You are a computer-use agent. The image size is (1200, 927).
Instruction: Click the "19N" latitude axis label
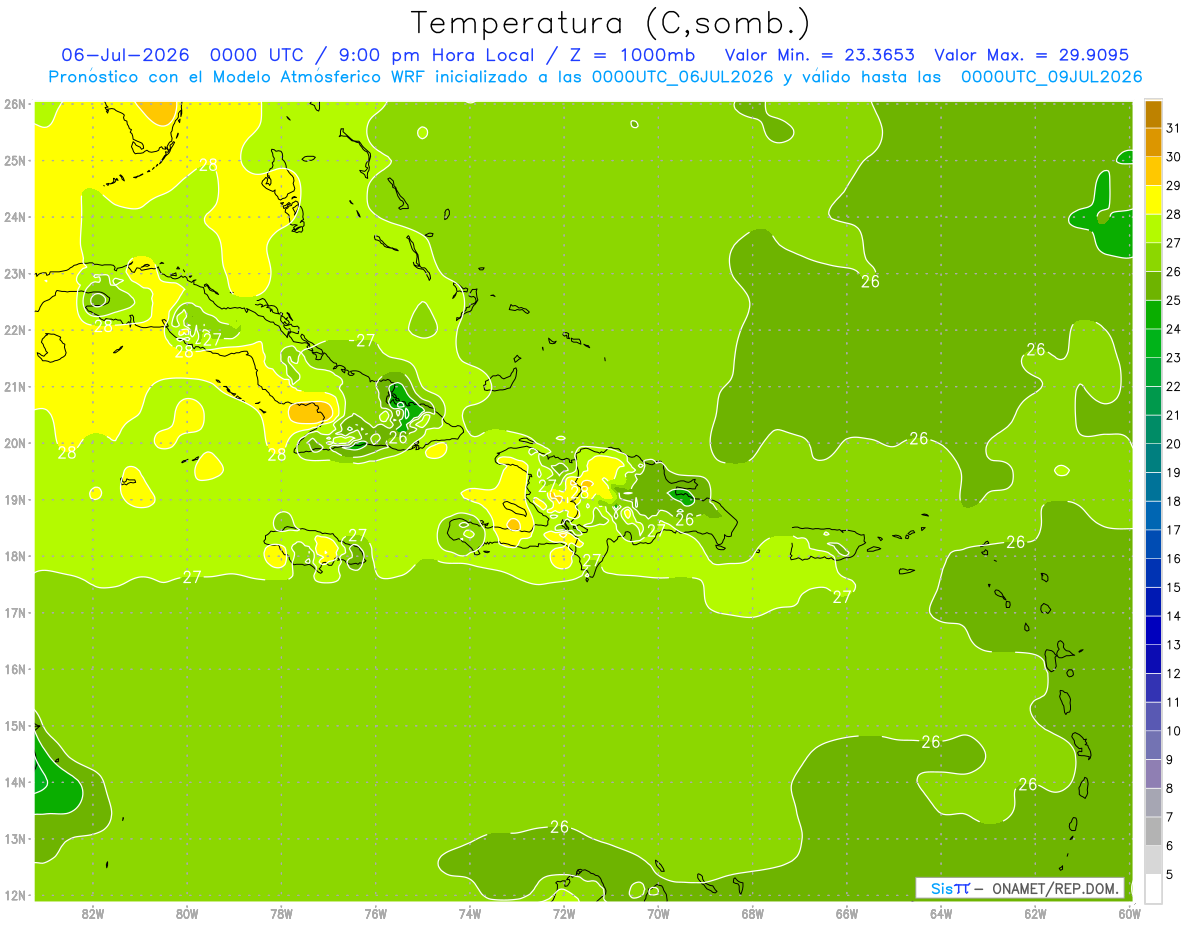click(14, 499)
